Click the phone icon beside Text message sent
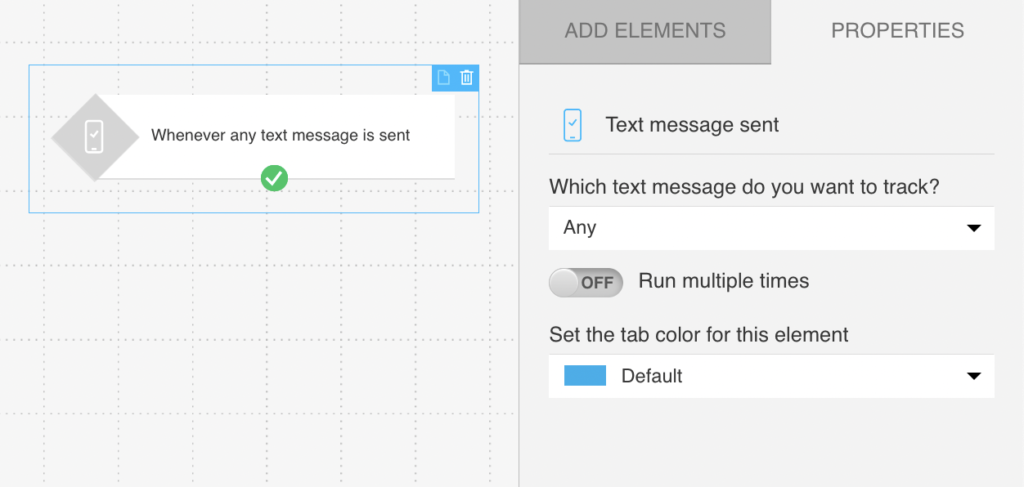Screen dimensions: 1024x487 click(x=572, y=125)
